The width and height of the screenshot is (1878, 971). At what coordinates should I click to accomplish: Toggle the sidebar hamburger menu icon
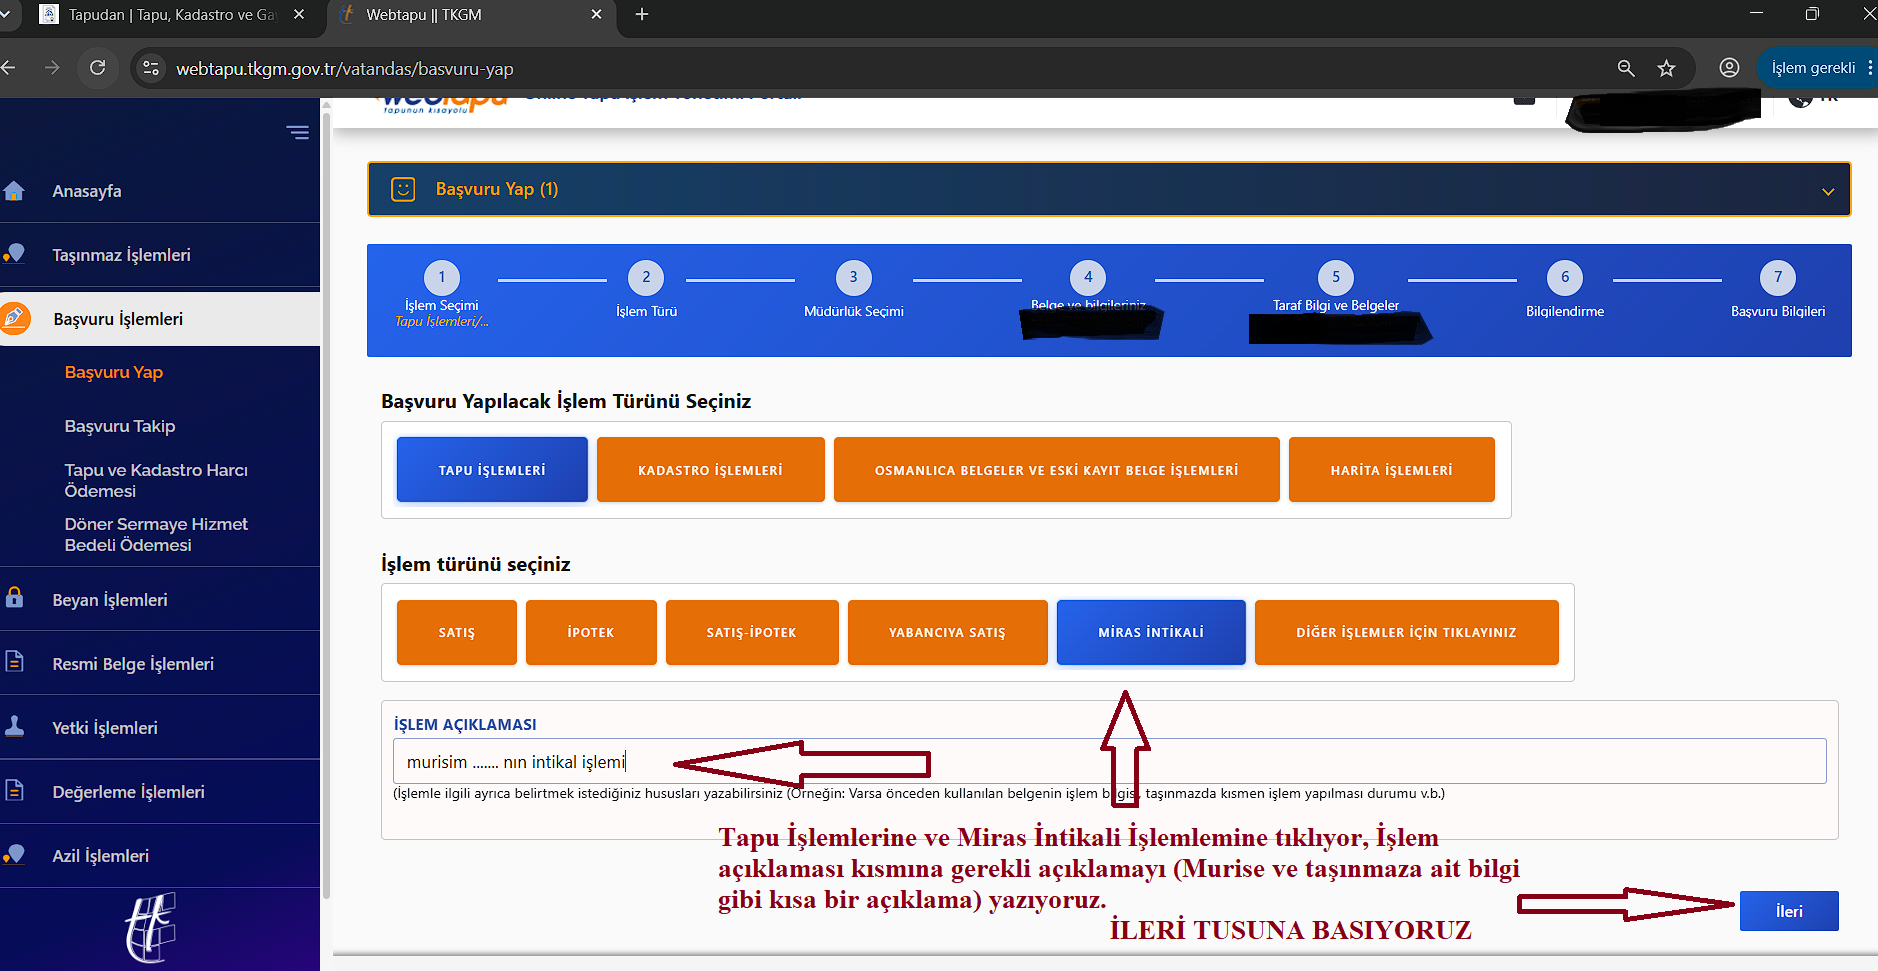297,132
